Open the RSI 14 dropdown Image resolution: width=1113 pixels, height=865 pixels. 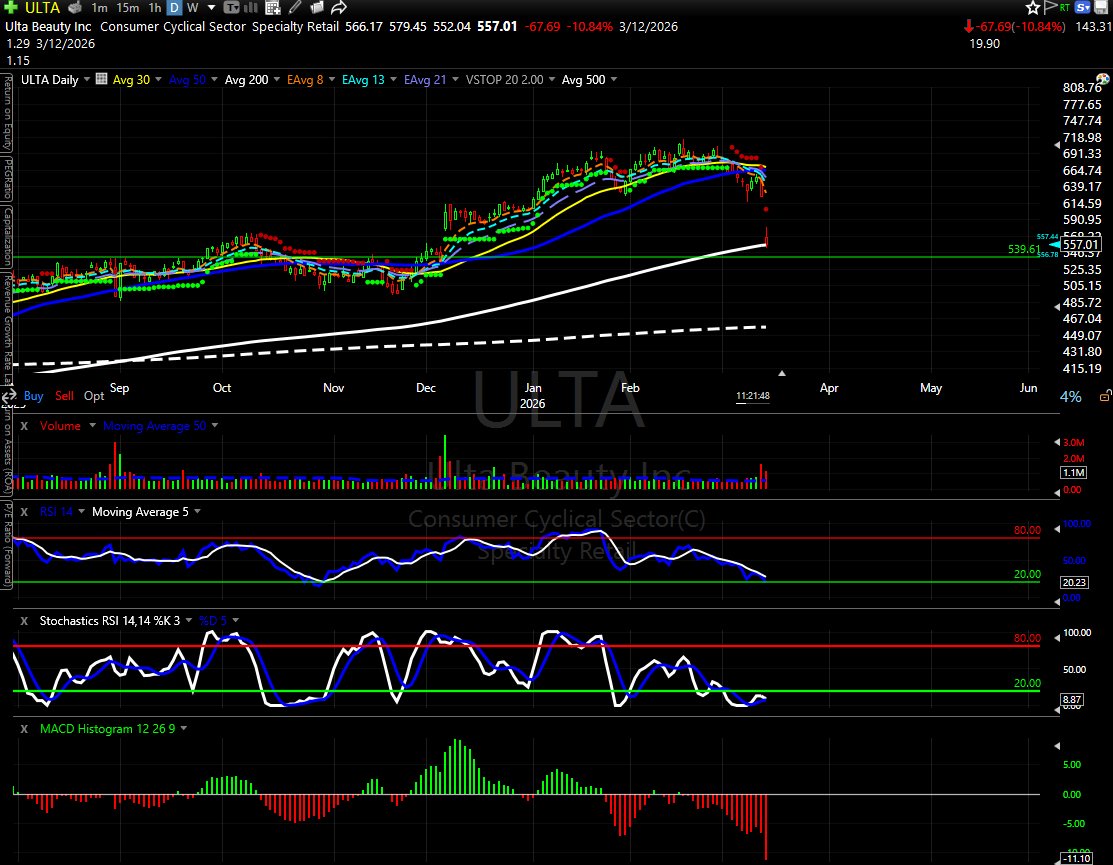(x=81, y=512)
